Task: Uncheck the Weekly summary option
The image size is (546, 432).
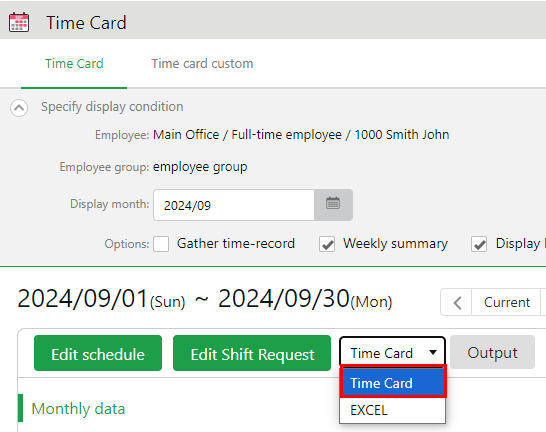Action: [x=327, y=244]
